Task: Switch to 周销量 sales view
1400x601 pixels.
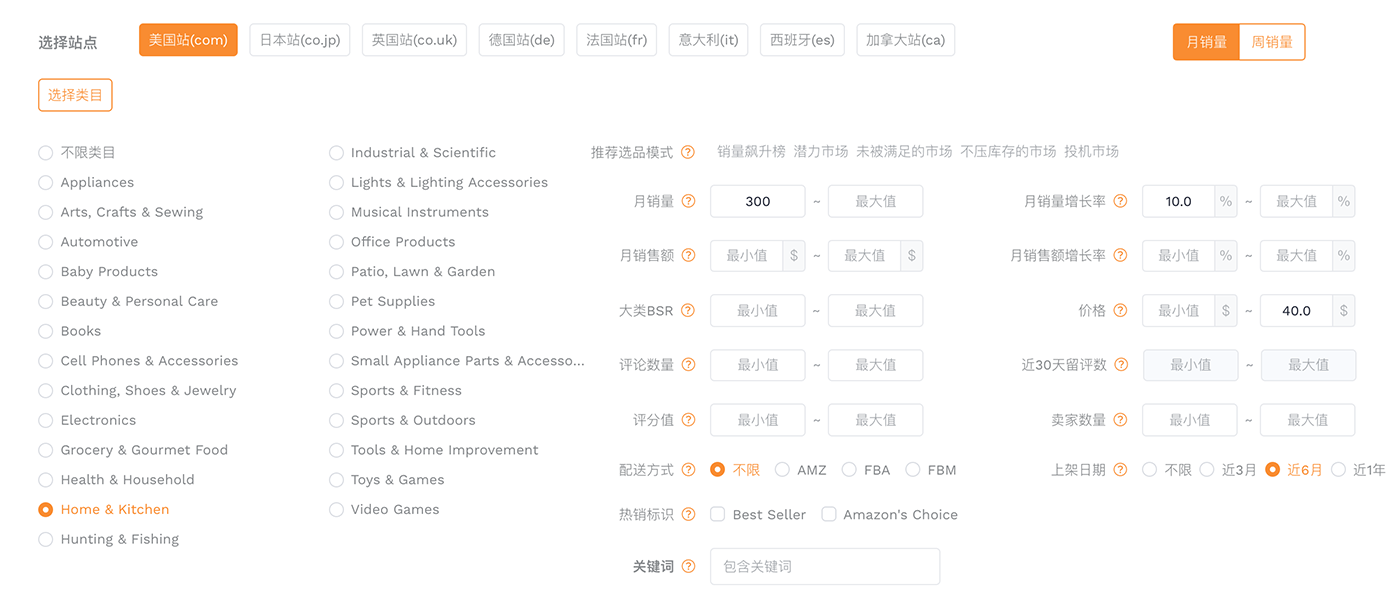Action: (x=1271, y=42)
